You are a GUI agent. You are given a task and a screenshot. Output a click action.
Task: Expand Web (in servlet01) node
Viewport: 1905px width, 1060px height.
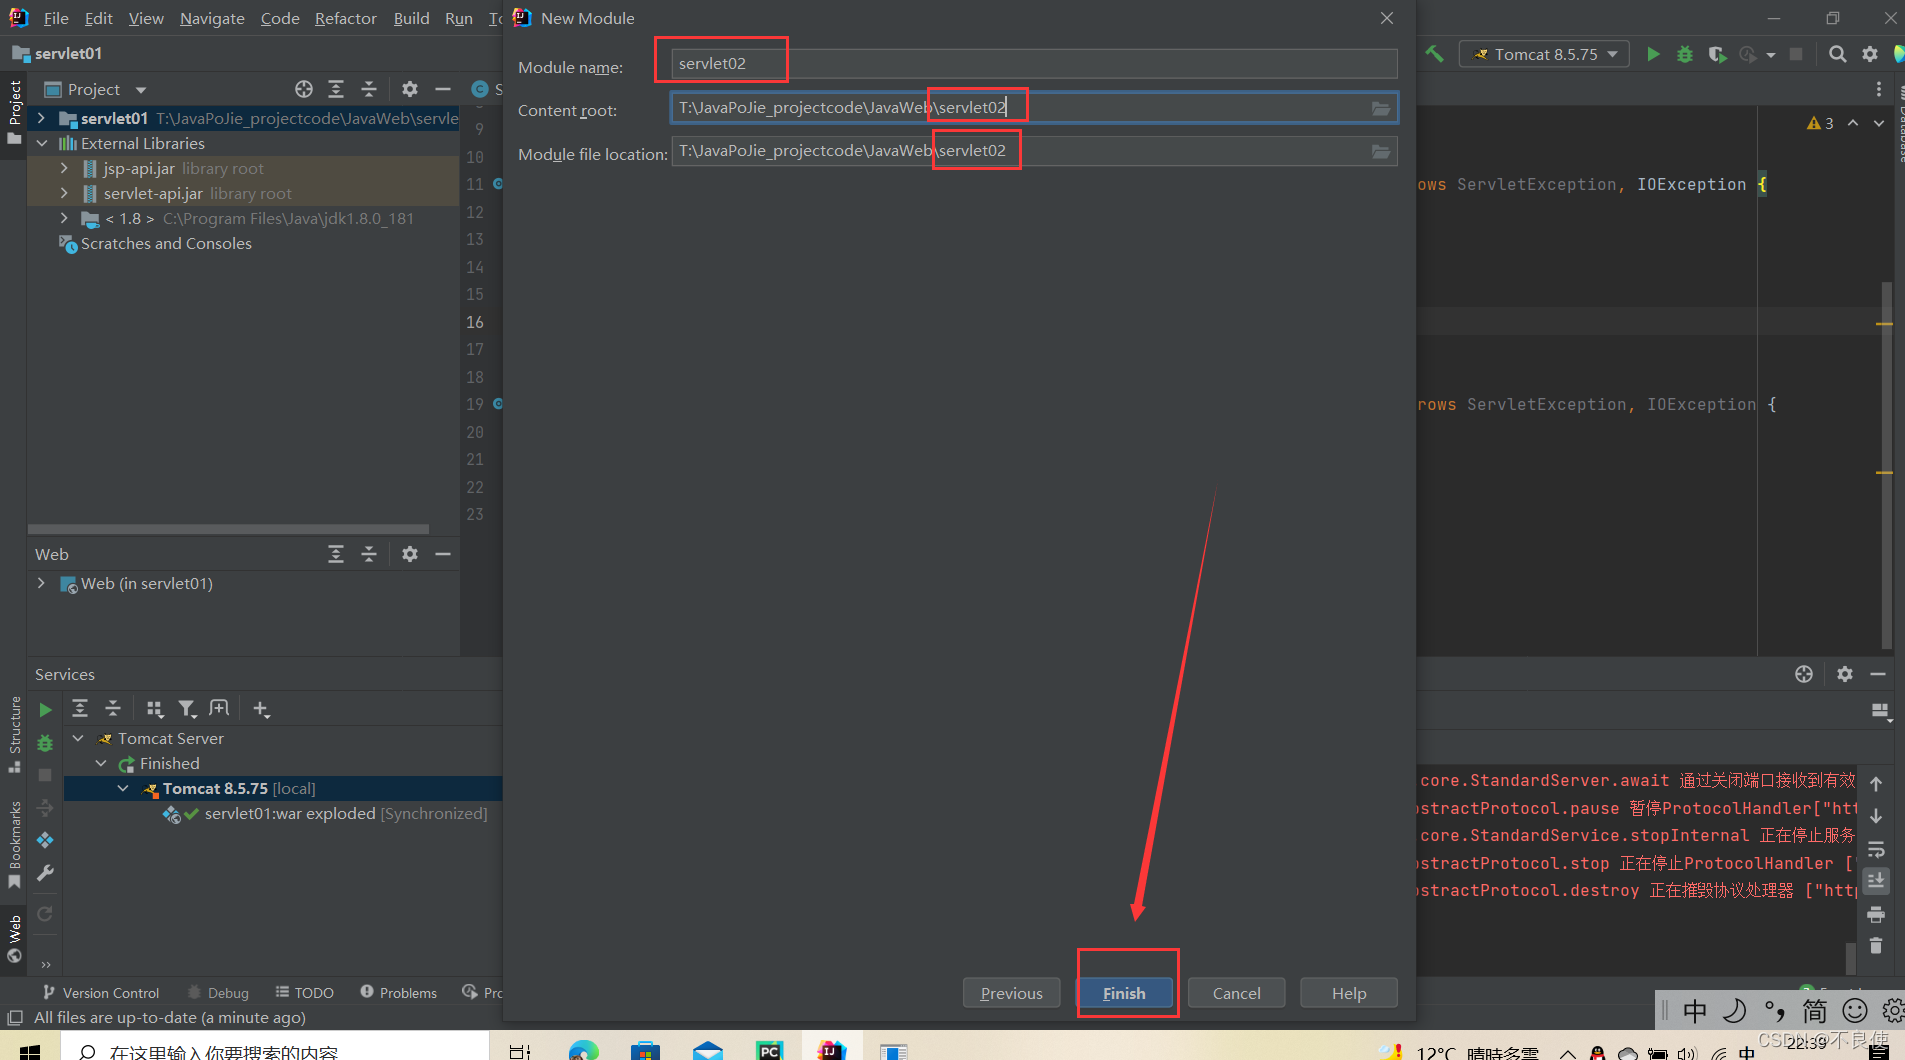(x=41, y=583)
